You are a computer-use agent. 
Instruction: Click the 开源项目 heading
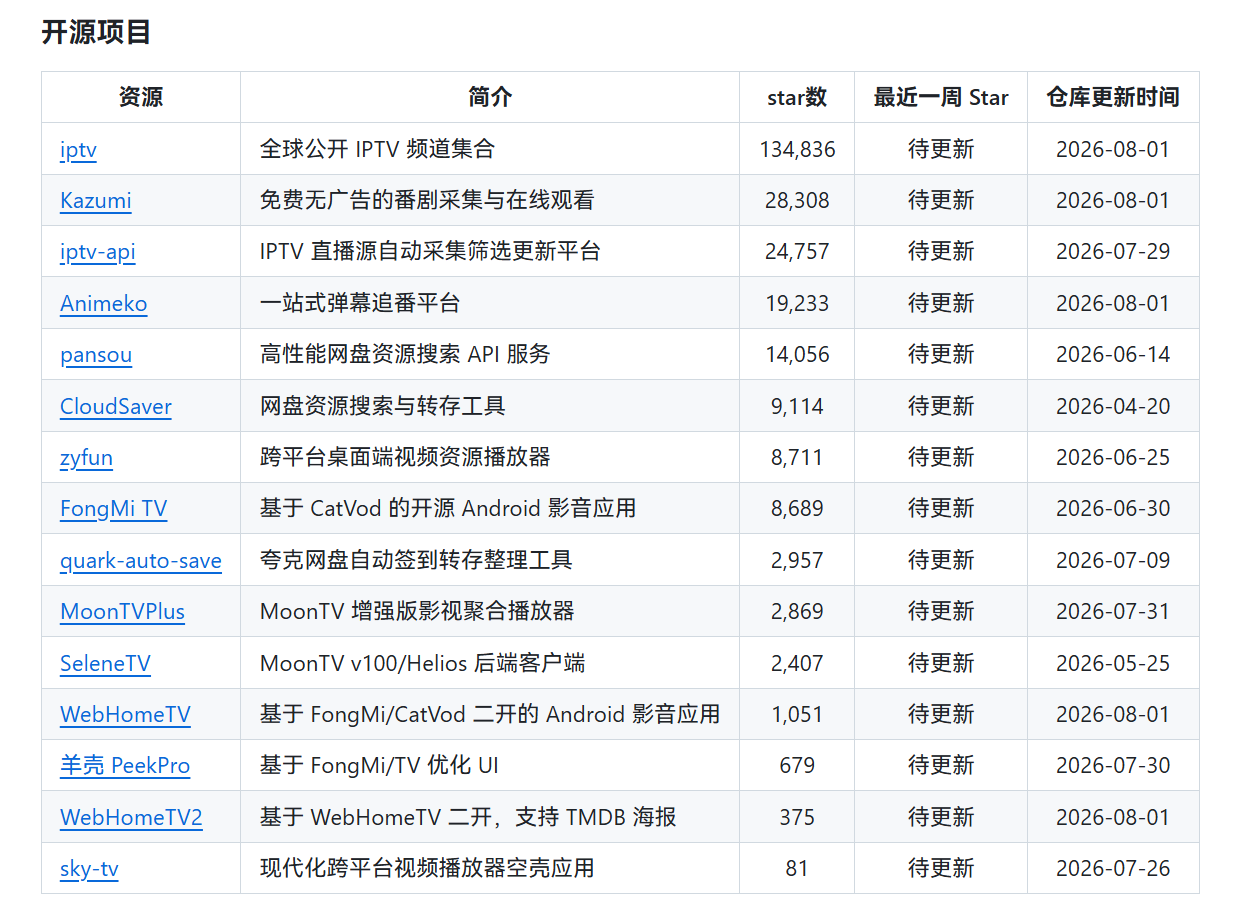click(96, 32)
